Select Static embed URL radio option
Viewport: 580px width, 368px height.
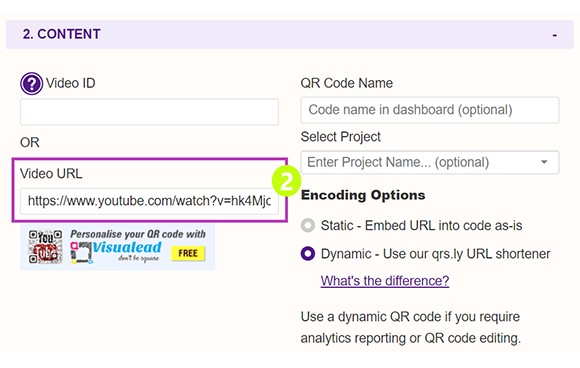click(x=308, y=225)
